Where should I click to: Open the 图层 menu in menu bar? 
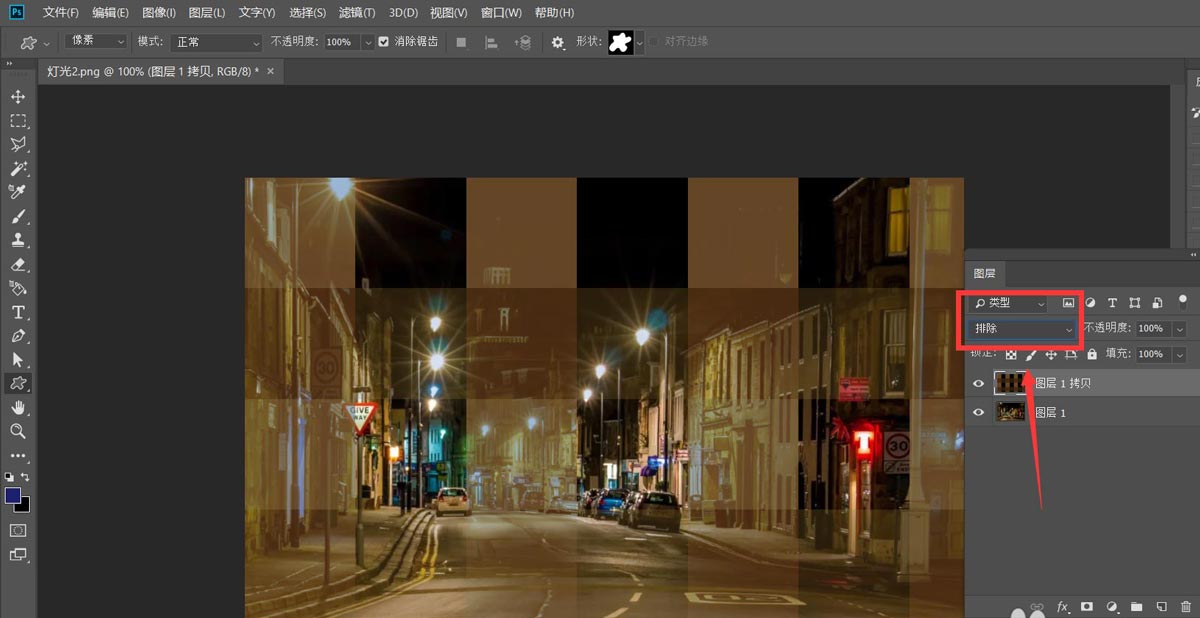207,13
